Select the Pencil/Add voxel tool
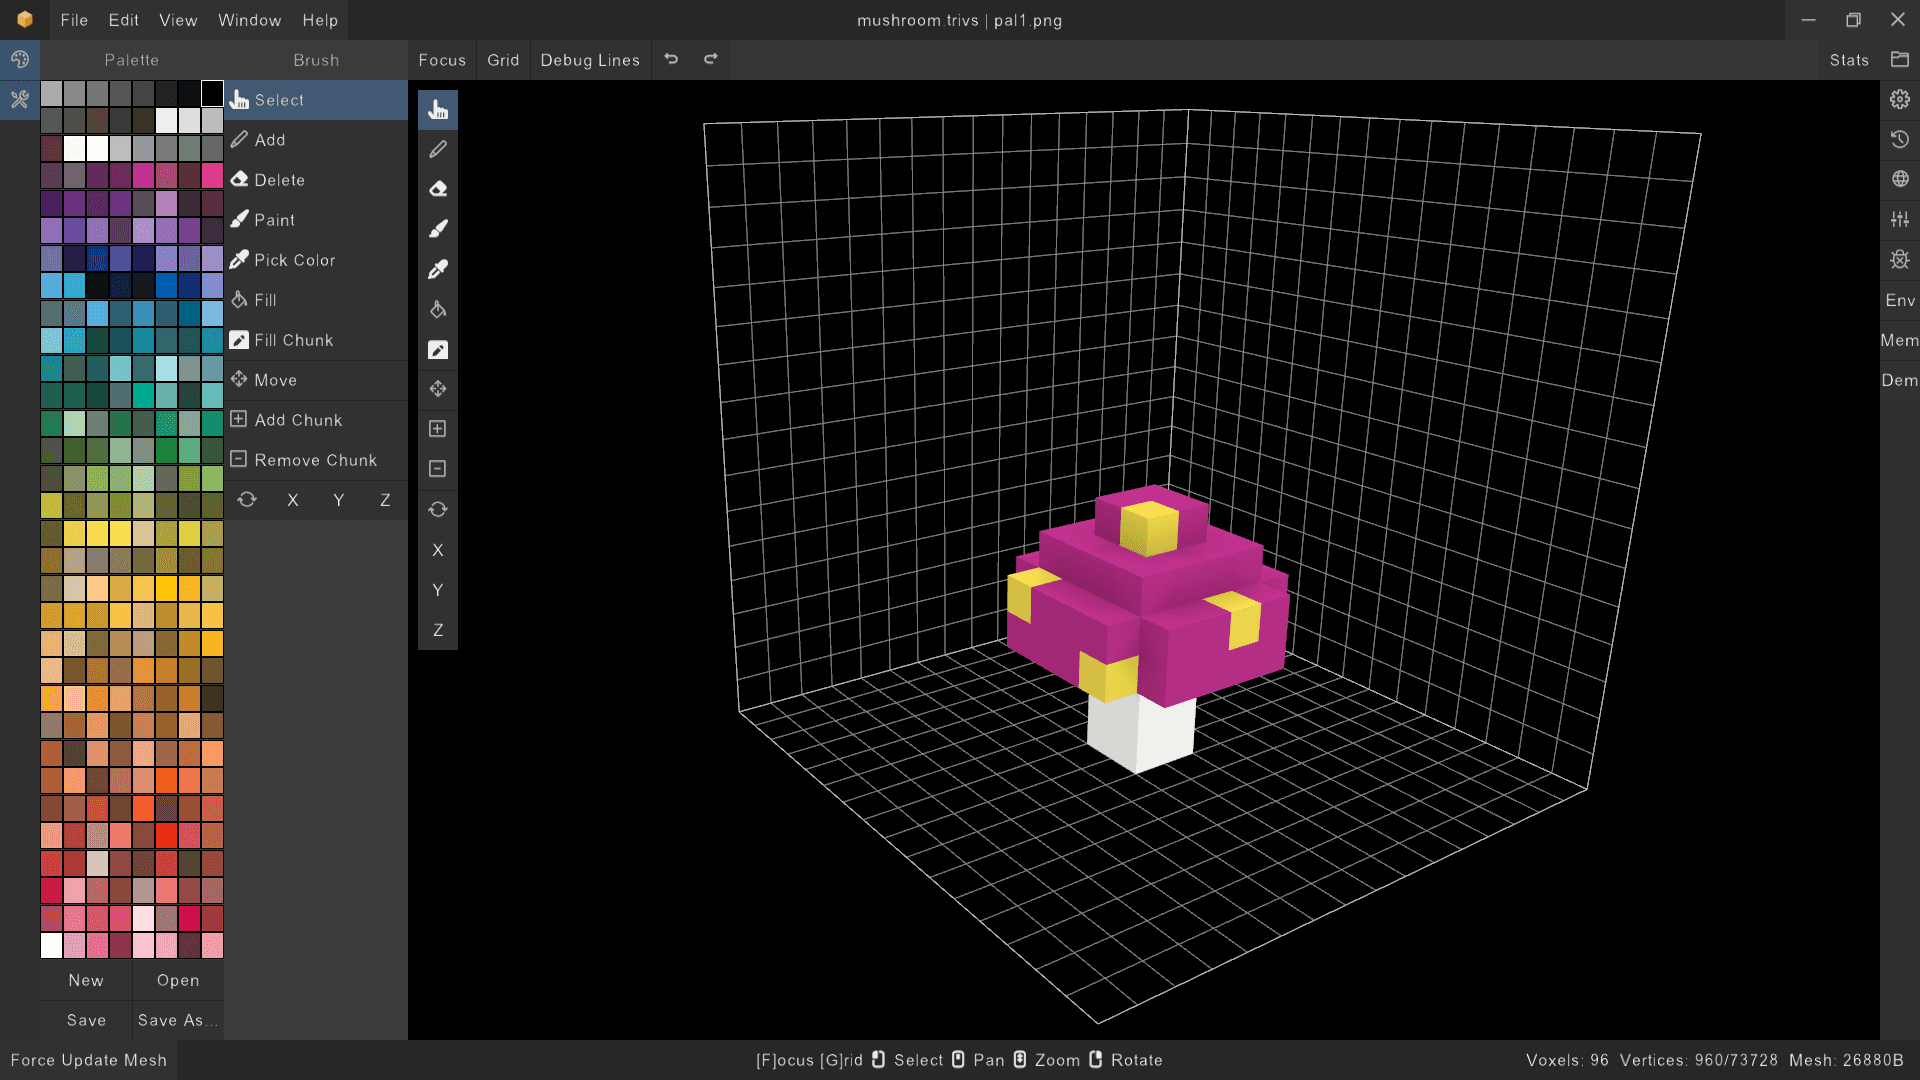Viewport: 1920px width, 1080px height. (x=438, y=149)
